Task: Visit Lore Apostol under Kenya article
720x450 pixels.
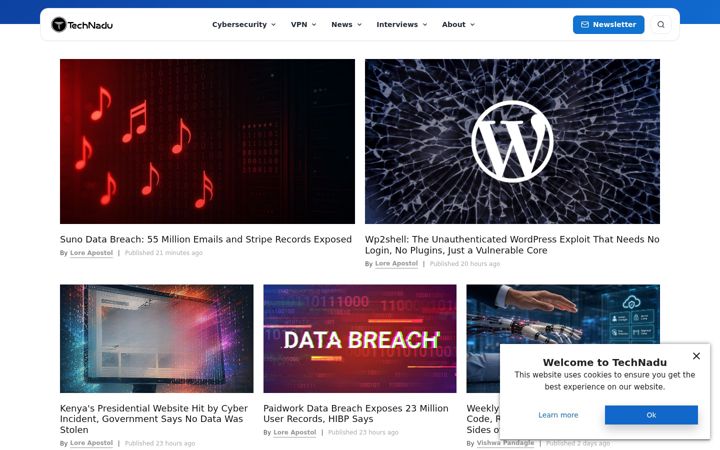Action: pos(91,443)
